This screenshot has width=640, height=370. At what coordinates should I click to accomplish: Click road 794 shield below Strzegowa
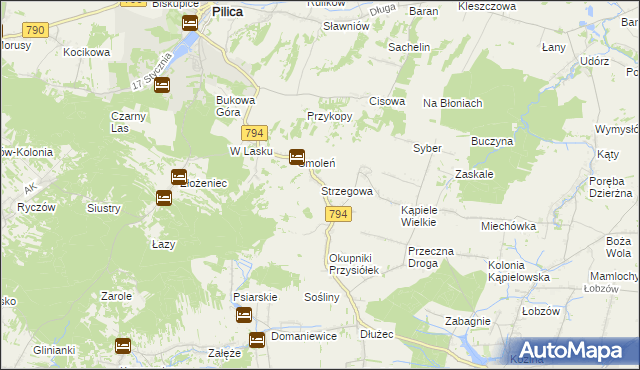(x=338, y=214)
